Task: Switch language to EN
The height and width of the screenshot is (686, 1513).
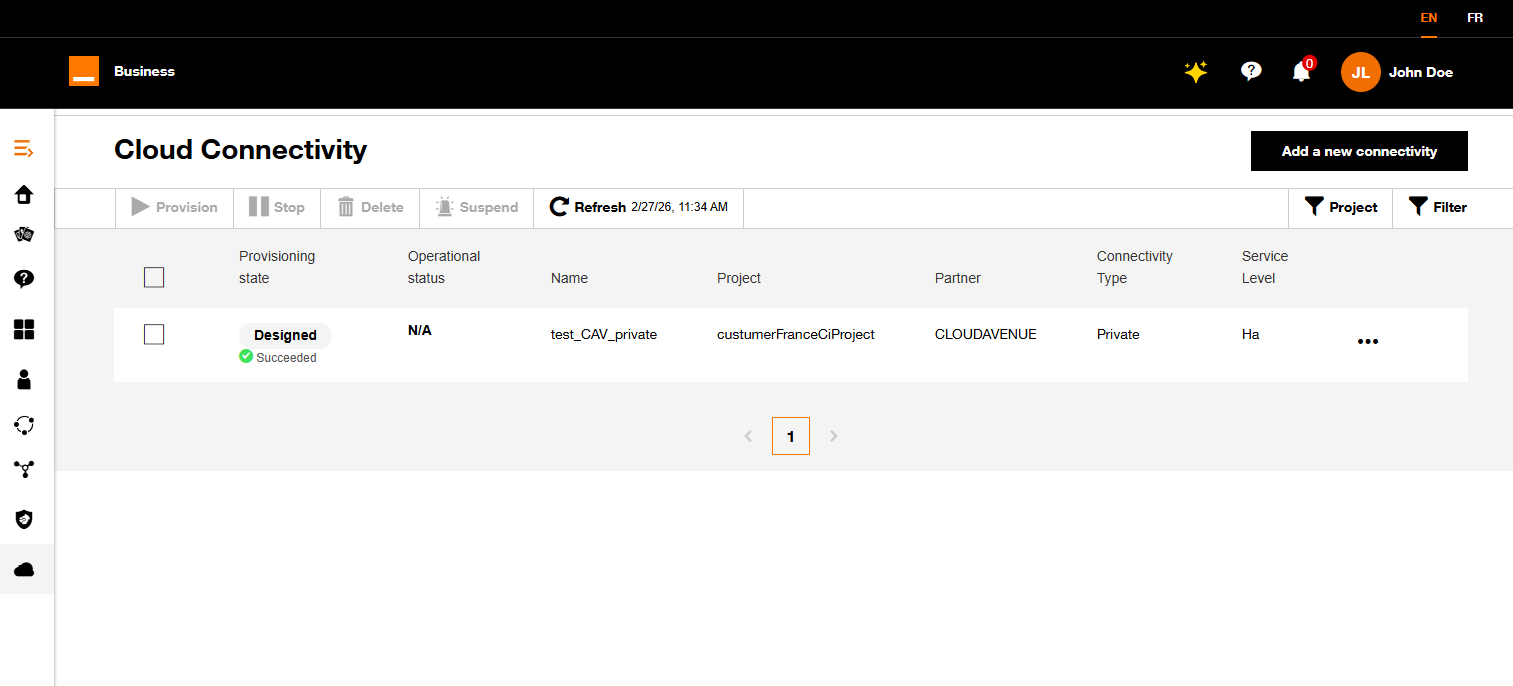Action: pyautogui.click(x=1429, y=18)
